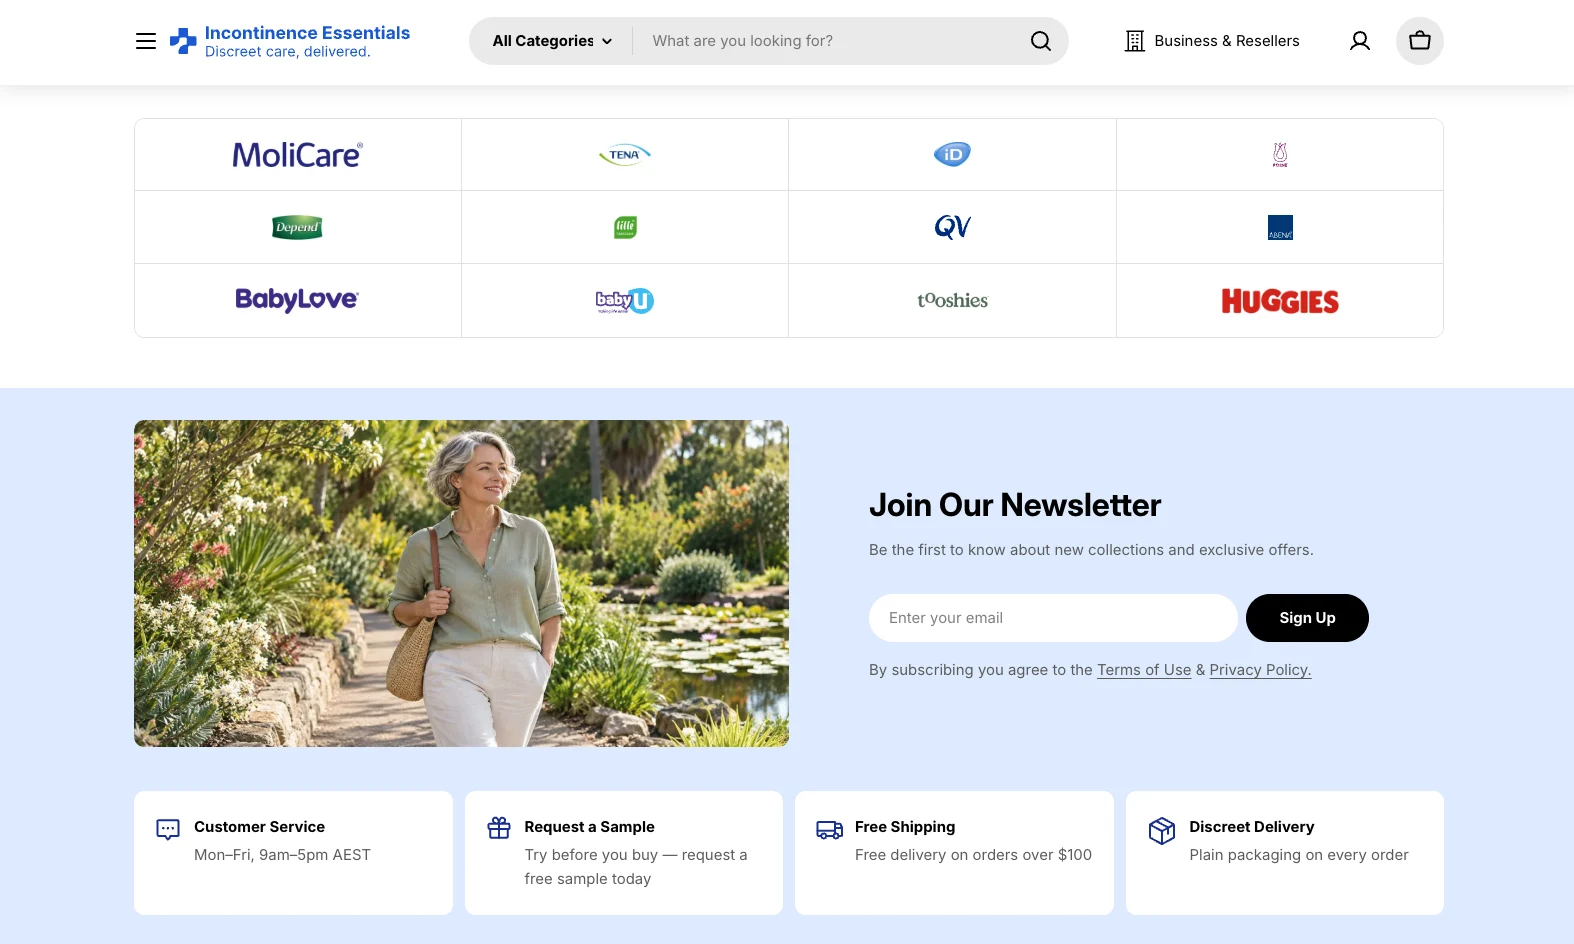Open the shopping bag cart
Screen dimensions: 1574x944
coord(1420,41)
